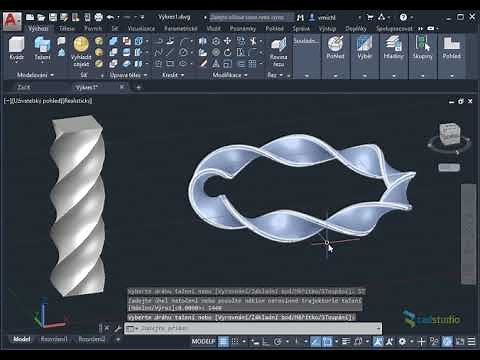Click the Autodesk App Store cart icon
Screen dimensions: 480x360
pyautogui.click(x=370, y=17)
